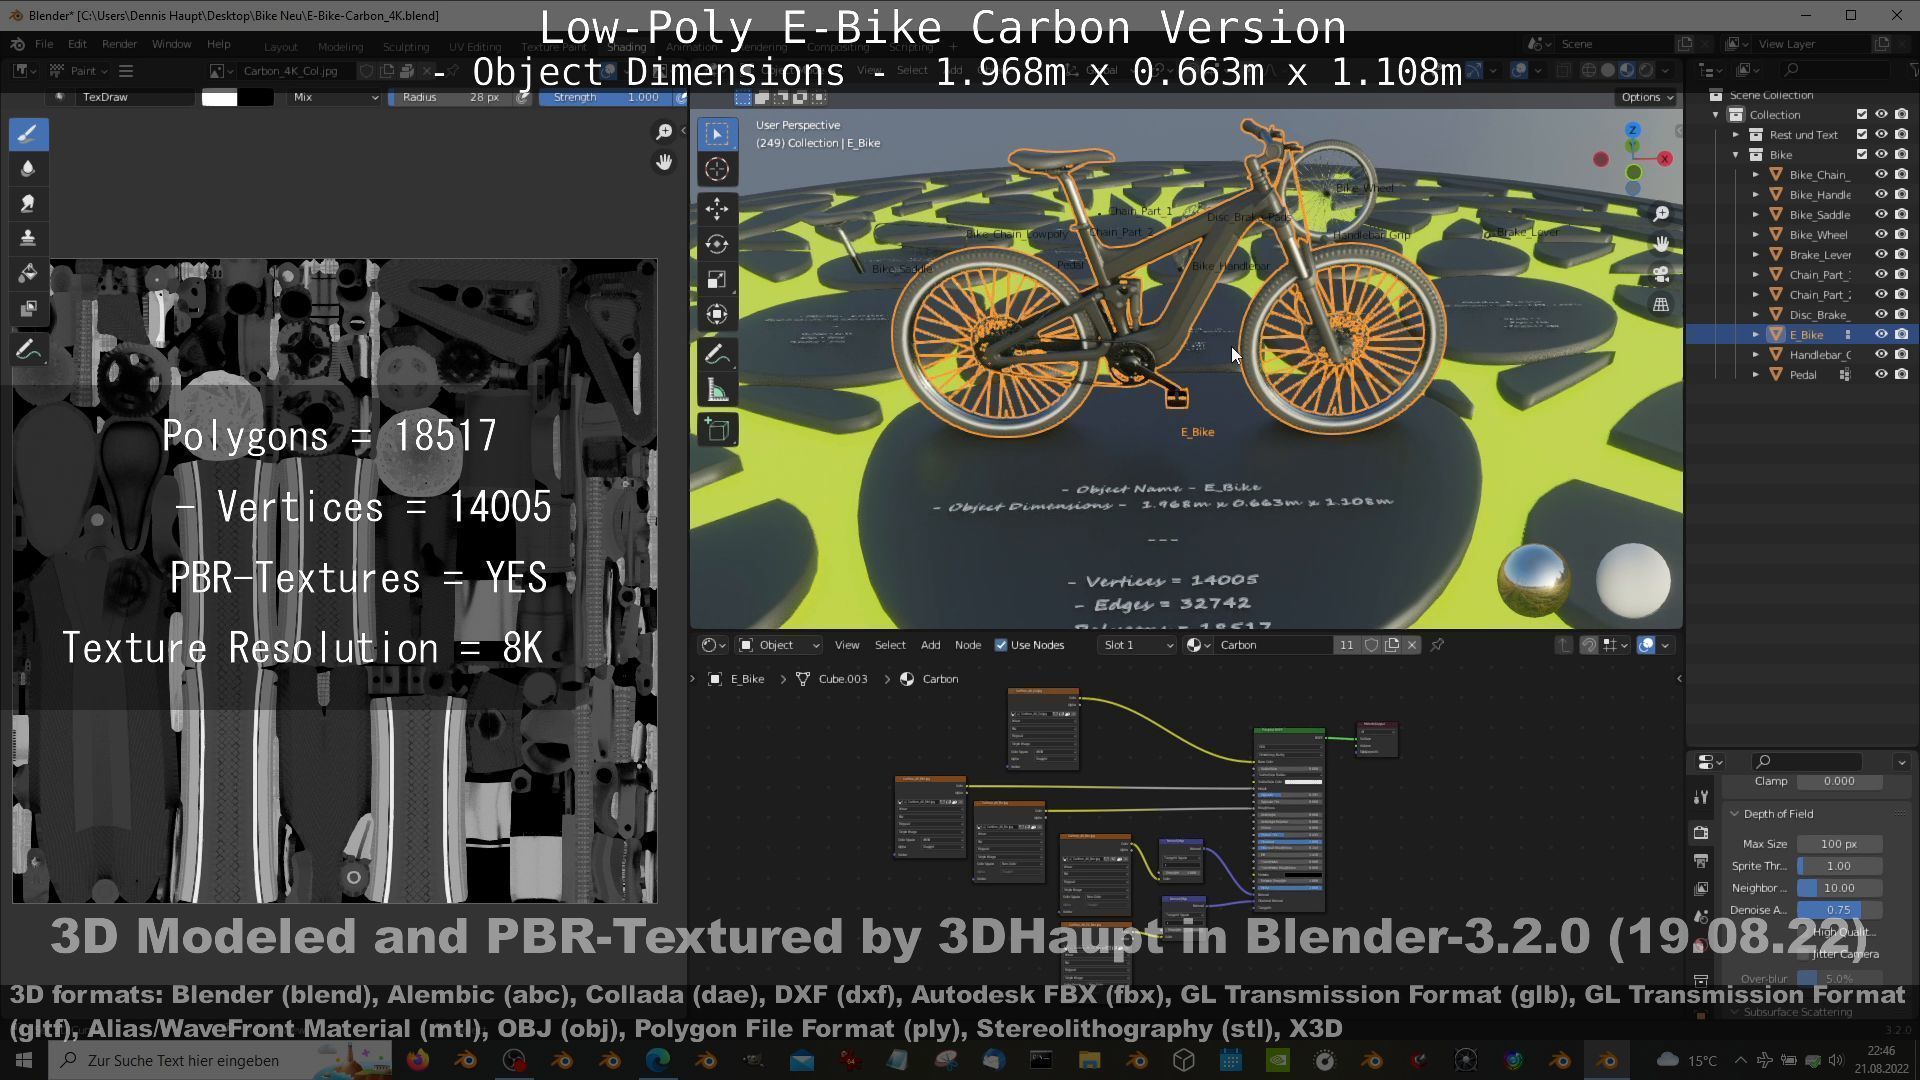Open the viewport Options dropdown

point(1646,97)
